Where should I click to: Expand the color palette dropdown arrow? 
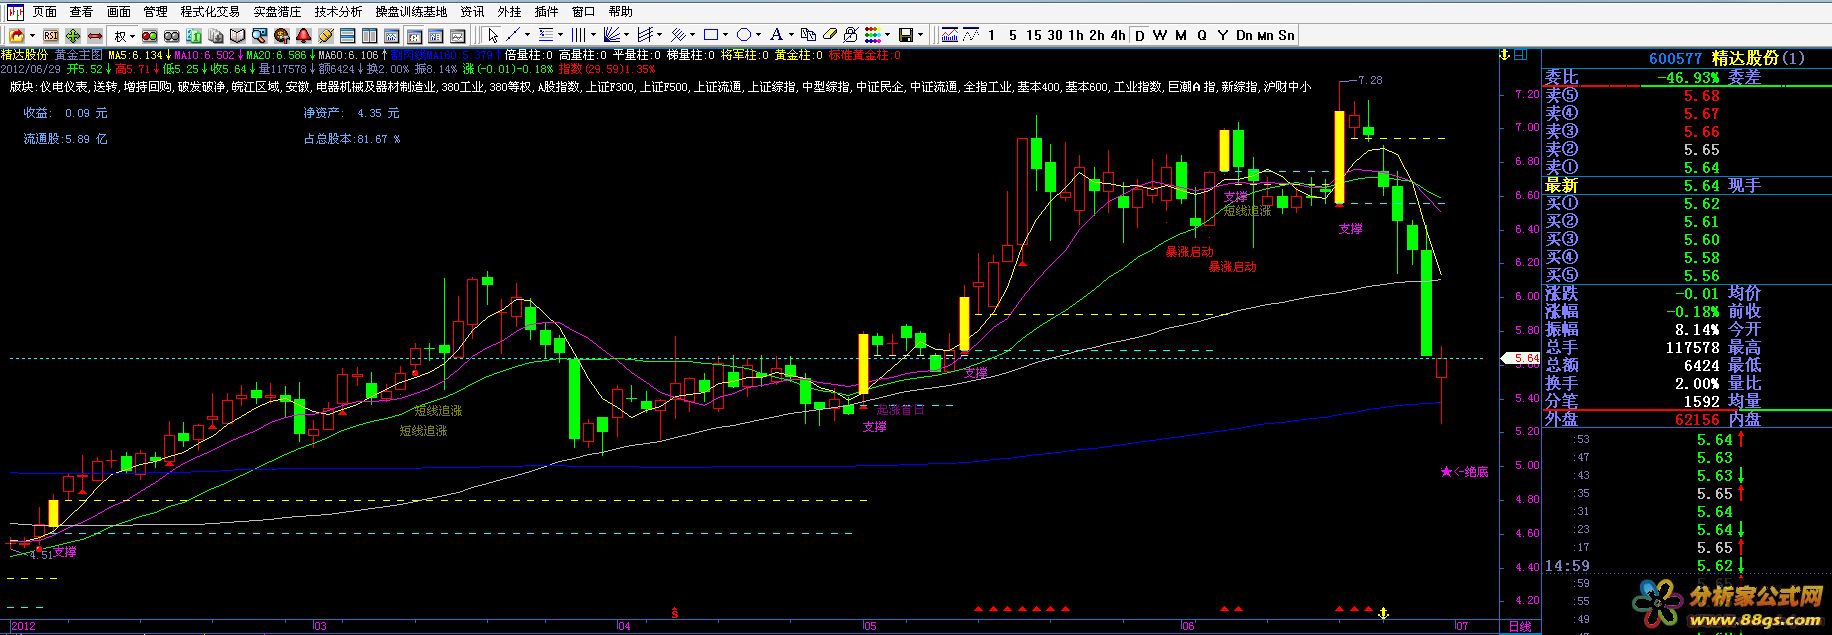pos(887,35)
